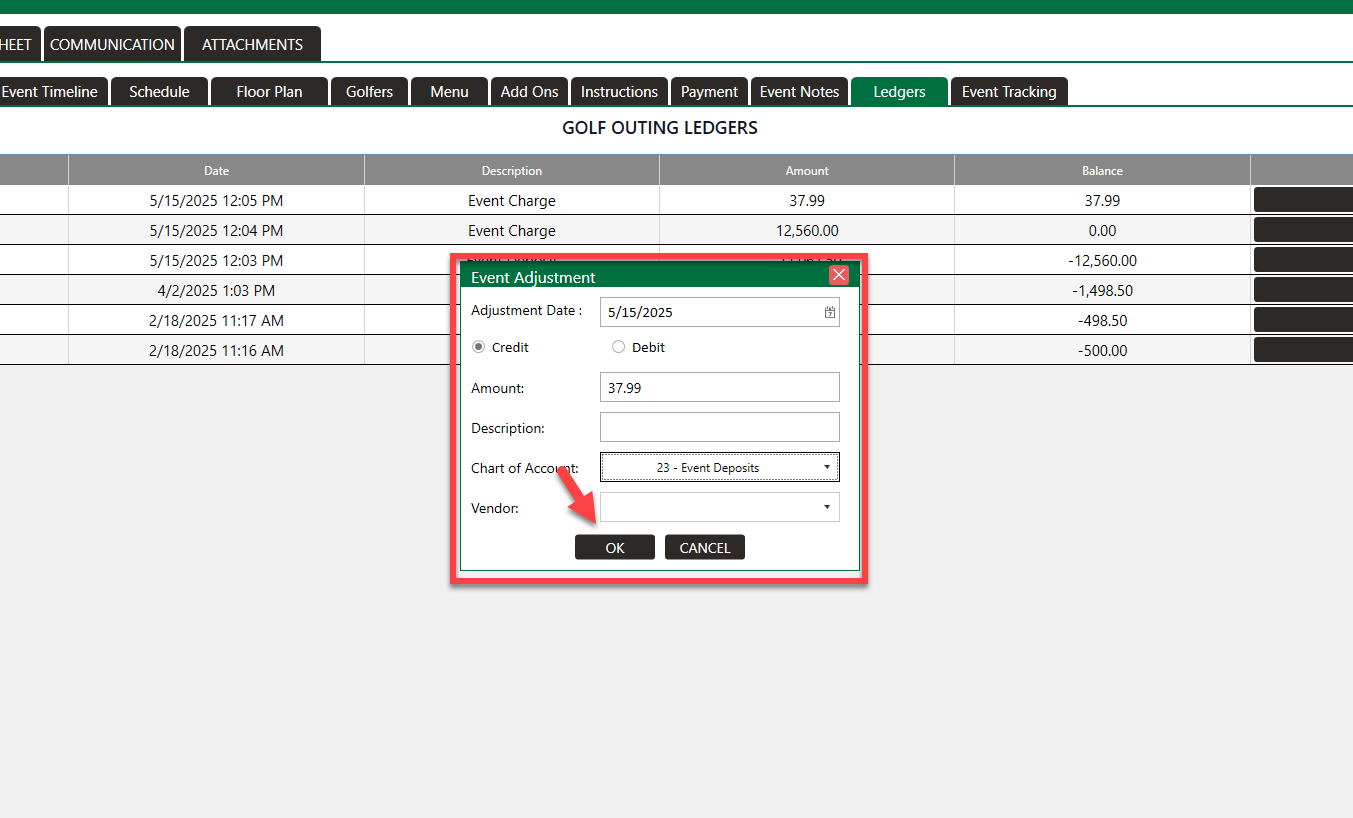Close the Event Adjustment dialog
This screenshot has width=1353, height=818.
(838, 276)
